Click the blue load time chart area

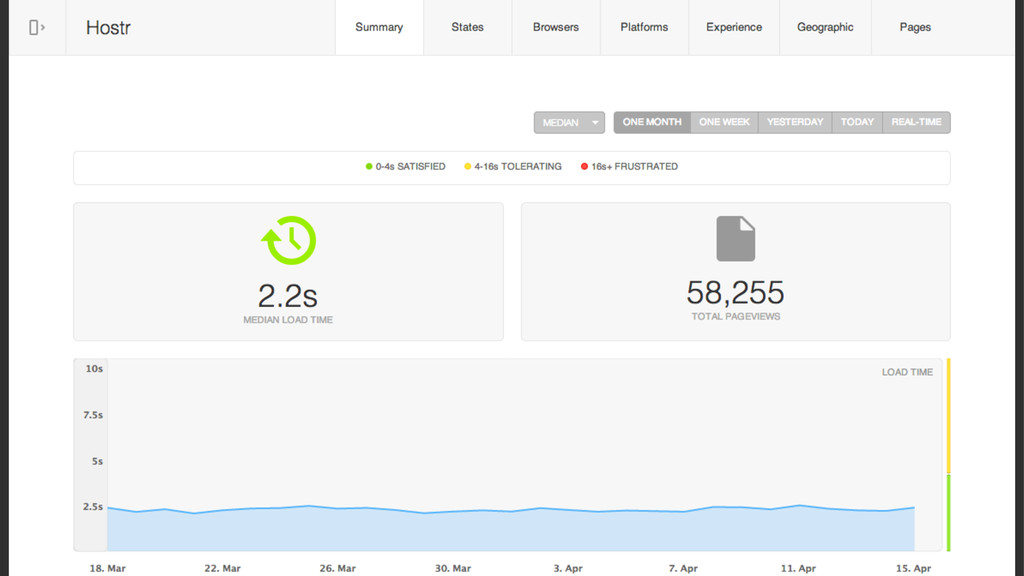pyautogui.click(x=511, y=530)
